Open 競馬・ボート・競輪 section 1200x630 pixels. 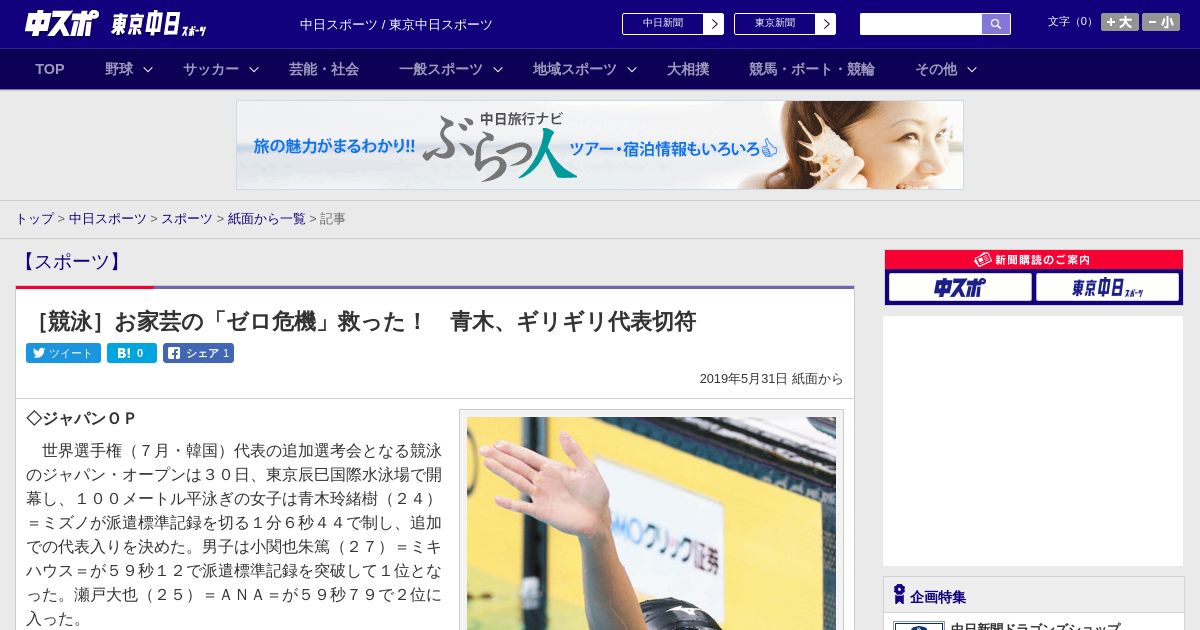pos(812,69)
